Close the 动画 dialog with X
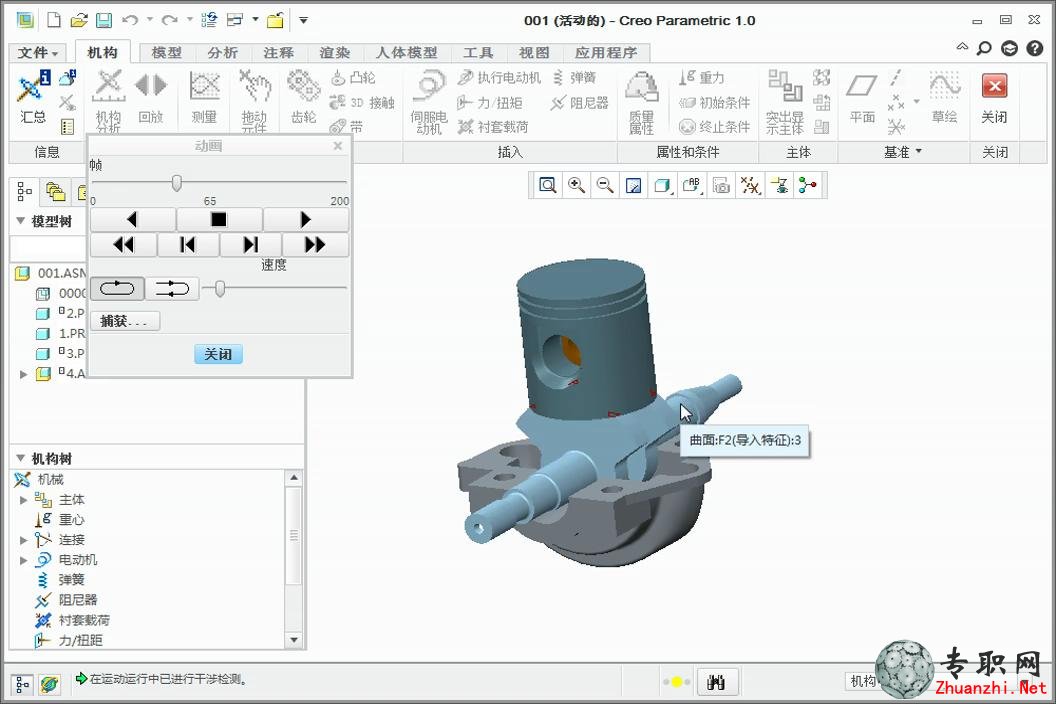The height and width of the screenshot is (704, 1056). 338,146
